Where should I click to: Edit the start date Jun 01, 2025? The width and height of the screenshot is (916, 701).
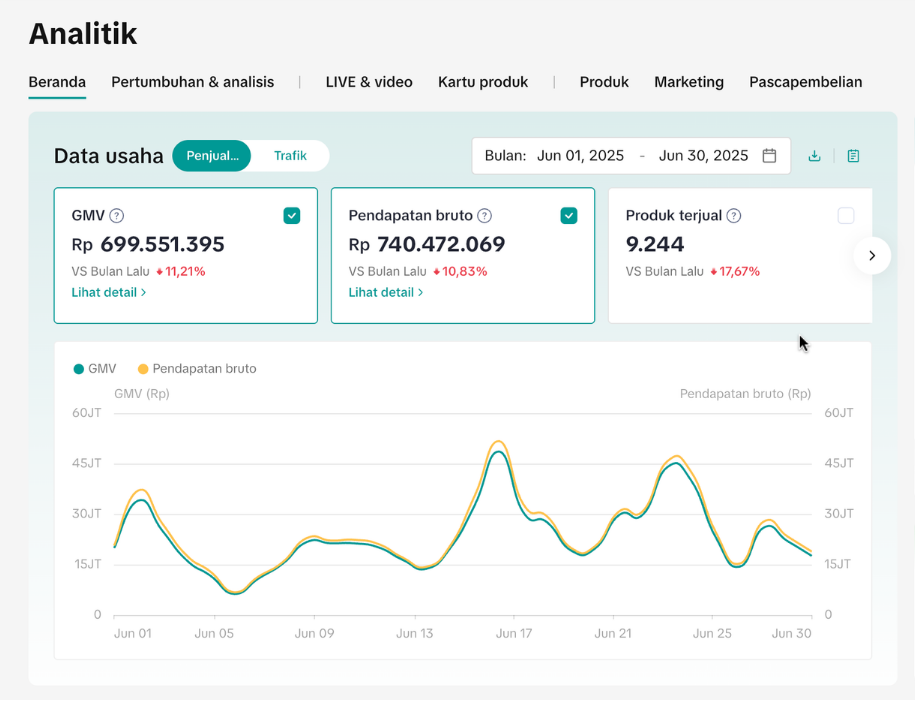coord(581,156)
